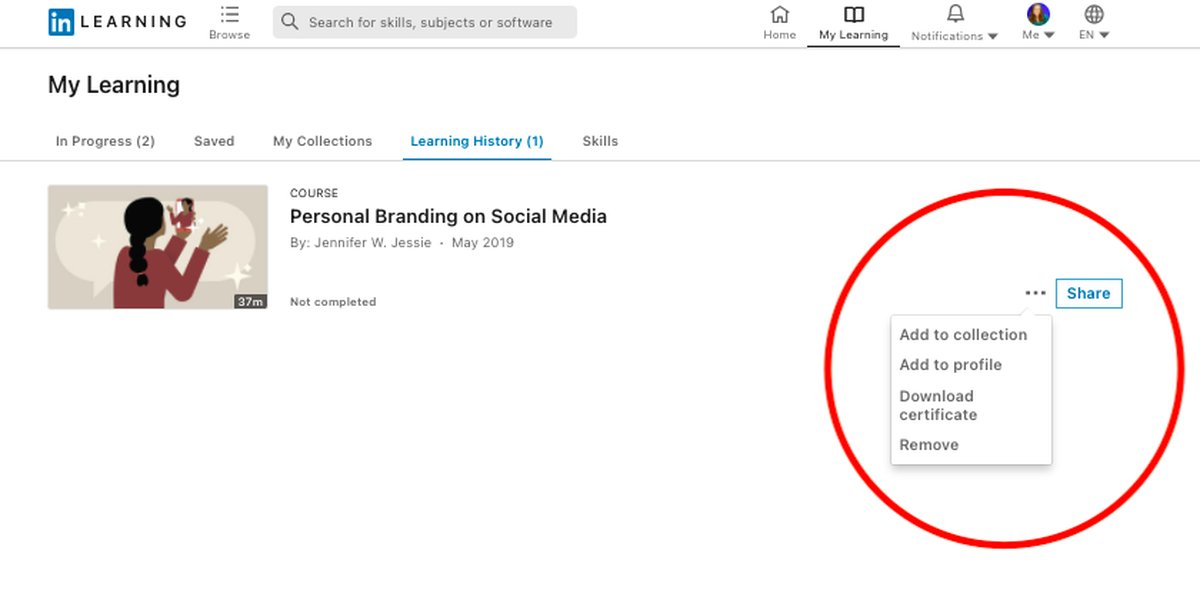Image resolution: width=1200 pixels, height=600 pixels.
Task: Open the Browse menu icon
Action: click(x=229, y=15)
